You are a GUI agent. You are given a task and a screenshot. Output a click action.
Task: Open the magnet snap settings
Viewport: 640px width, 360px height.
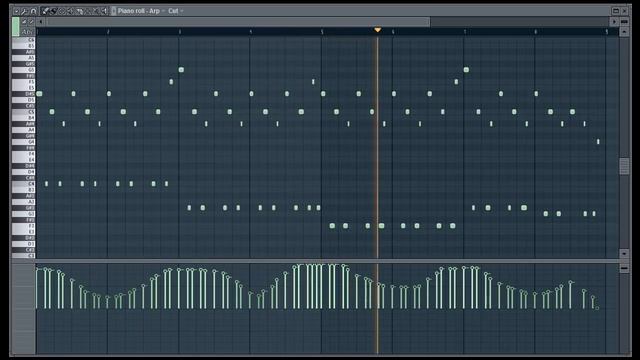click(33, 11)
